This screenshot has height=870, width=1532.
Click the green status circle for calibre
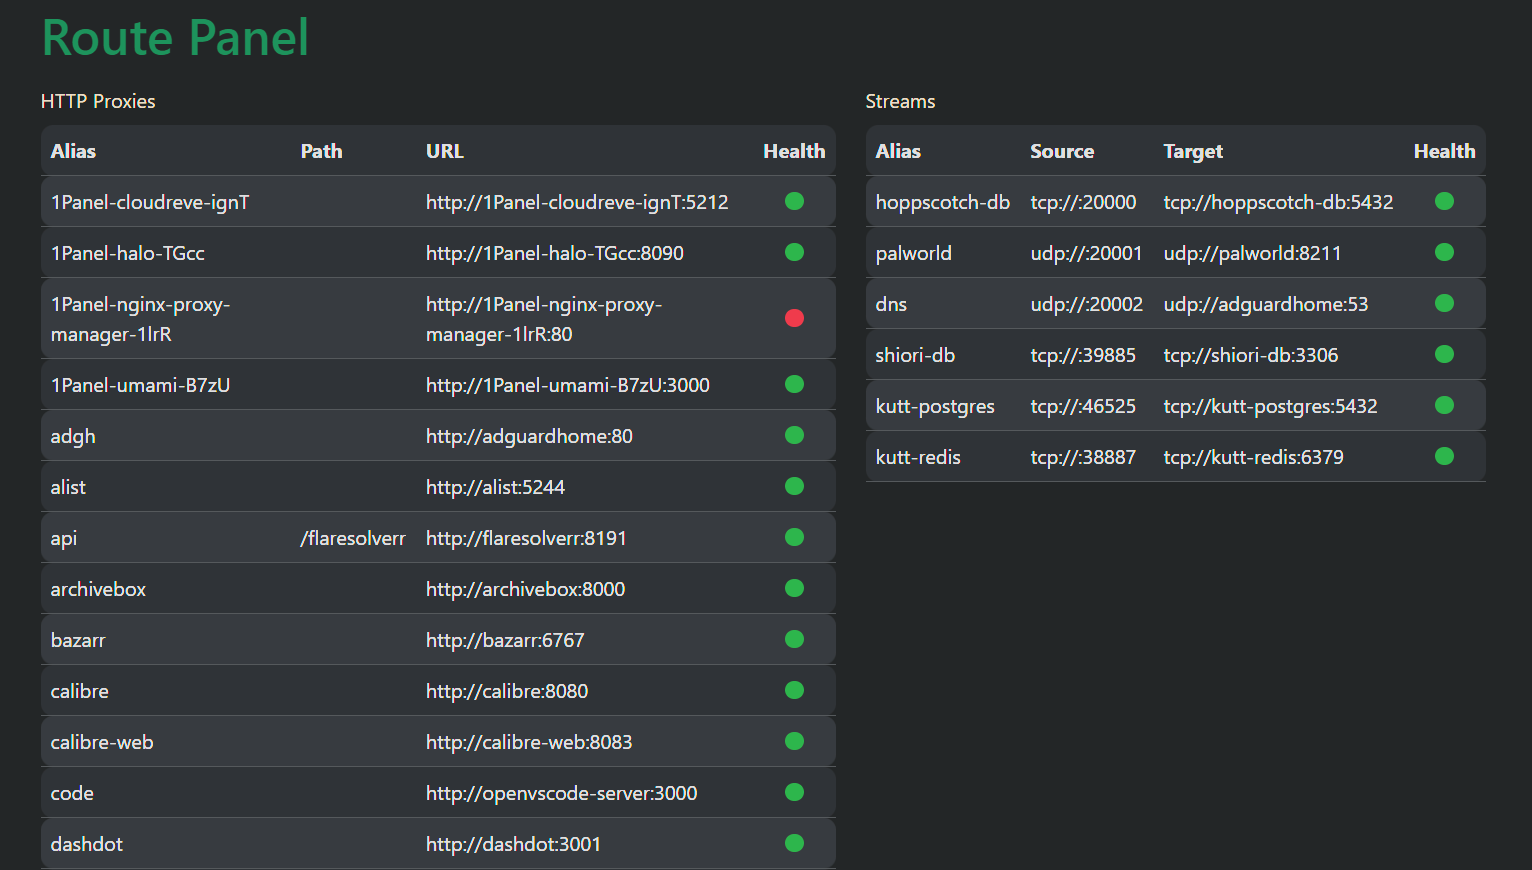tap(795, 690)
